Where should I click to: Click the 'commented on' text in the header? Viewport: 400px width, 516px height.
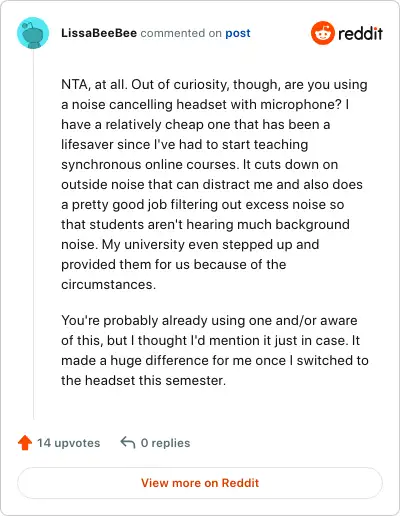point(181,33)
